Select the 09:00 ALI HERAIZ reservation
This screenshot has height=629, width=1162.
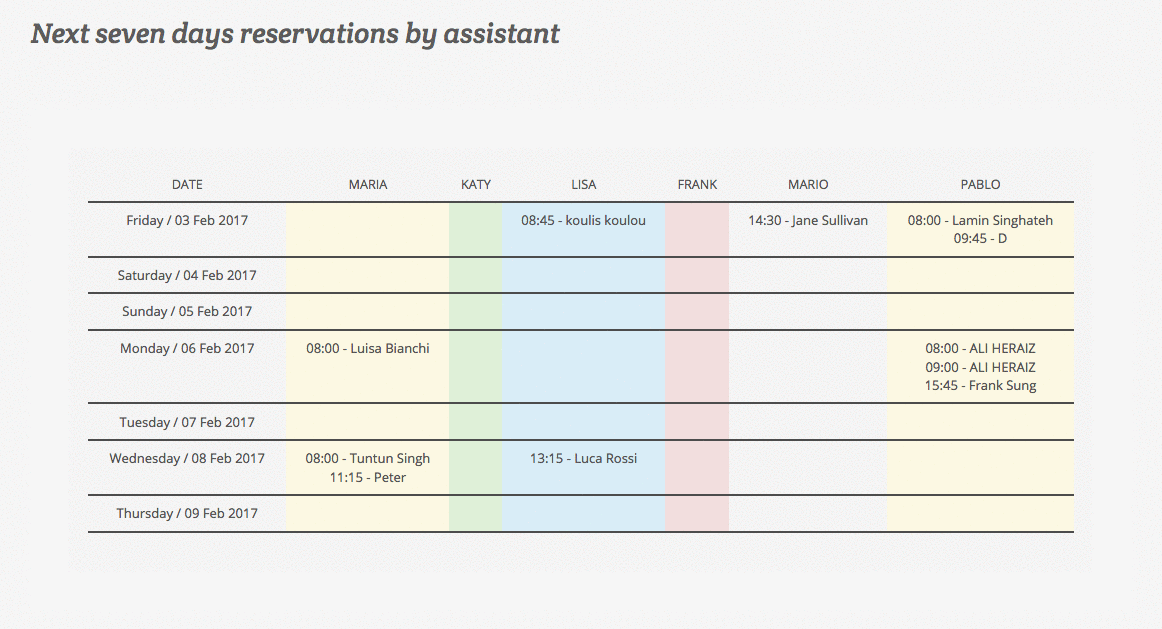tap(980, 367)
